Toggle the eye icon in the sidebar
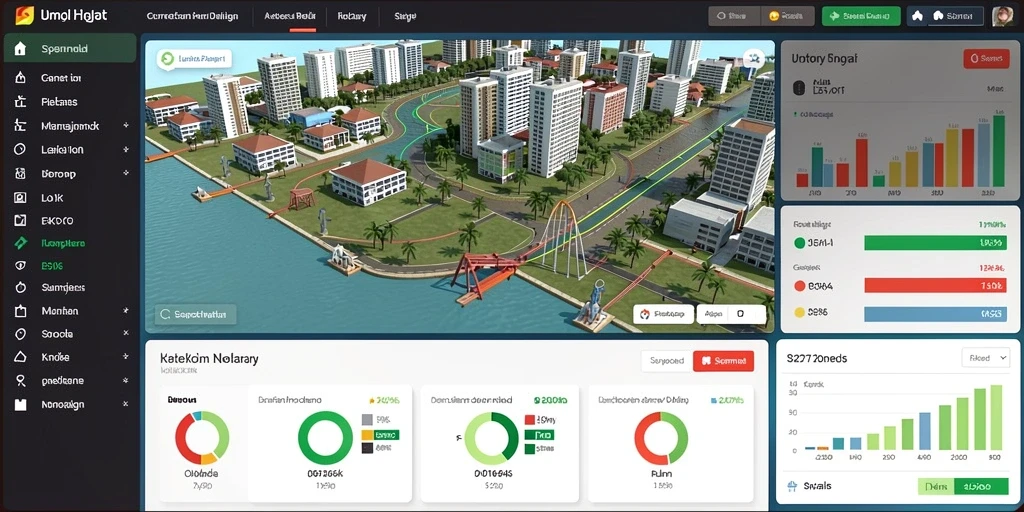Viewport: 1024px width, 512px height. click(x=20, y=266)
